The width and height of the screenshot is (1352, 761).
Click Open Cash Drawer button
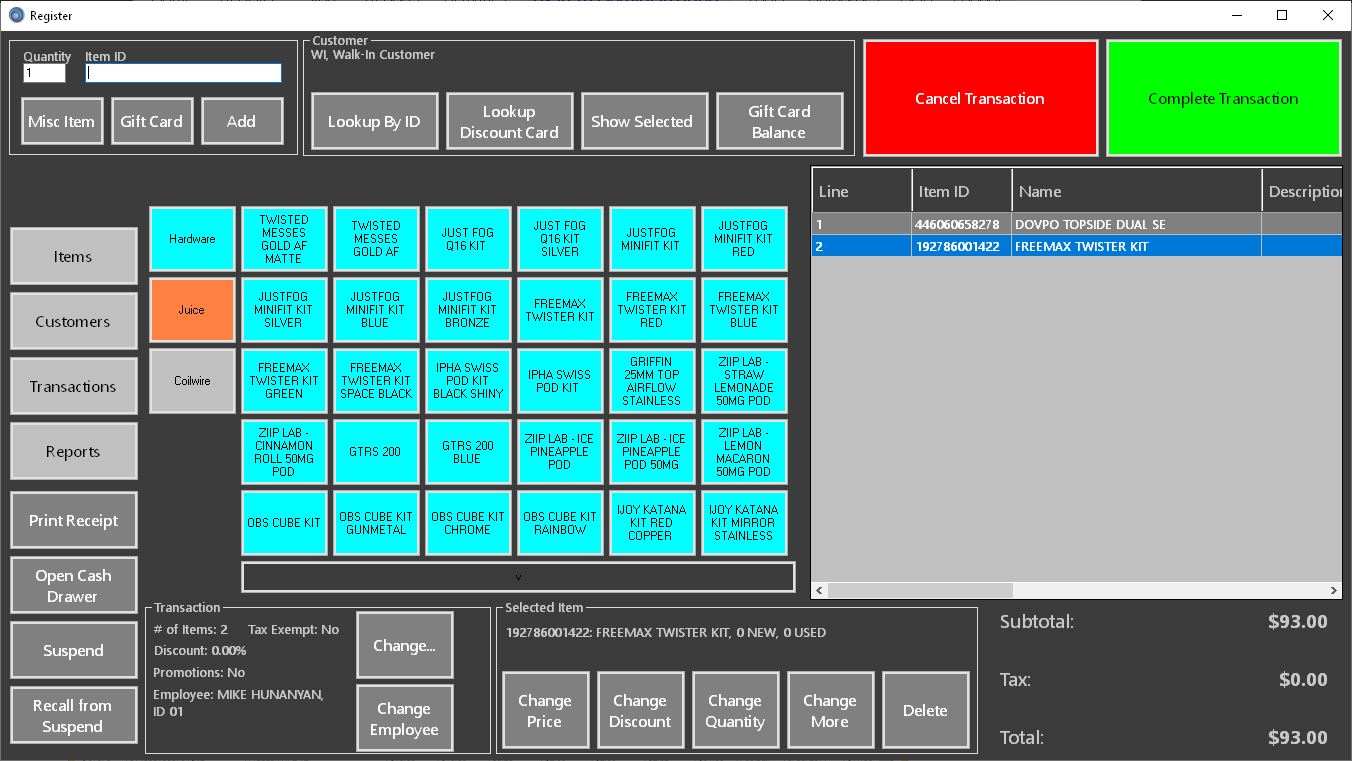tap(73, 585)
